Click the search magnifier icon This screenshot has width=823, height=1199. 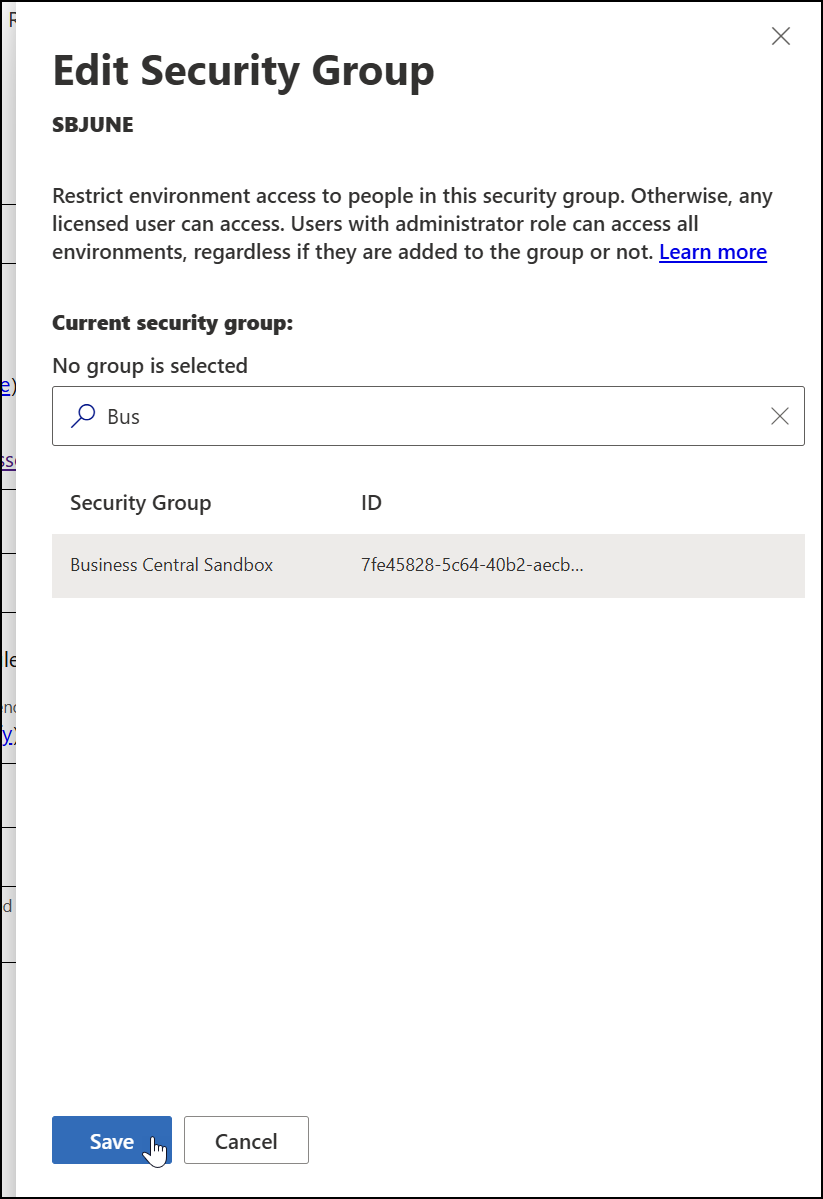click(83, 416)
